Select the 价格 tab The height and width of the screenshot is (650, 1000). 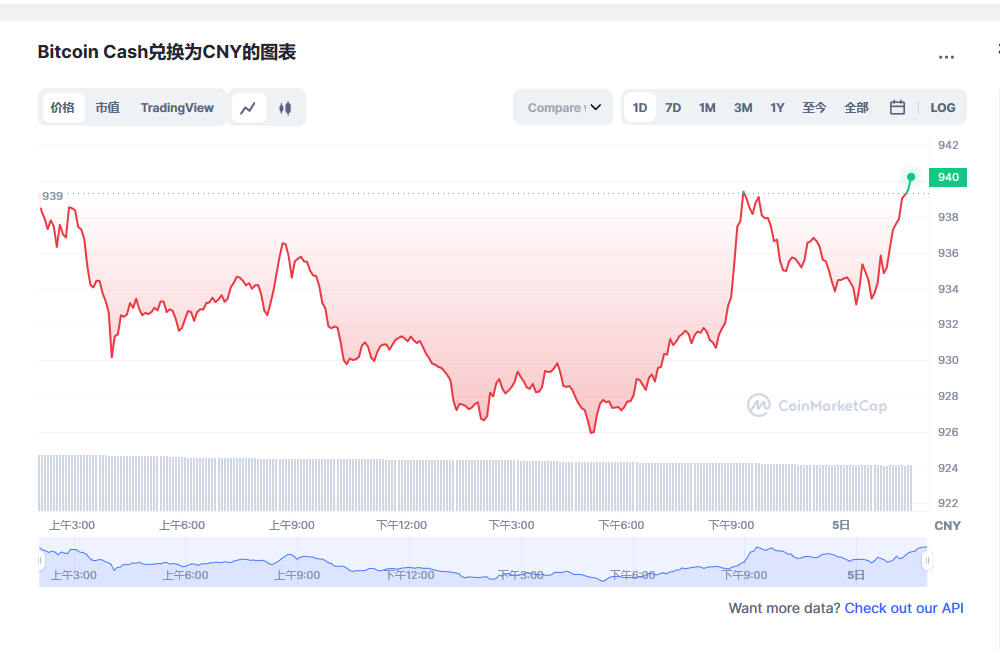pyautogui.click(x=62, y=108)
